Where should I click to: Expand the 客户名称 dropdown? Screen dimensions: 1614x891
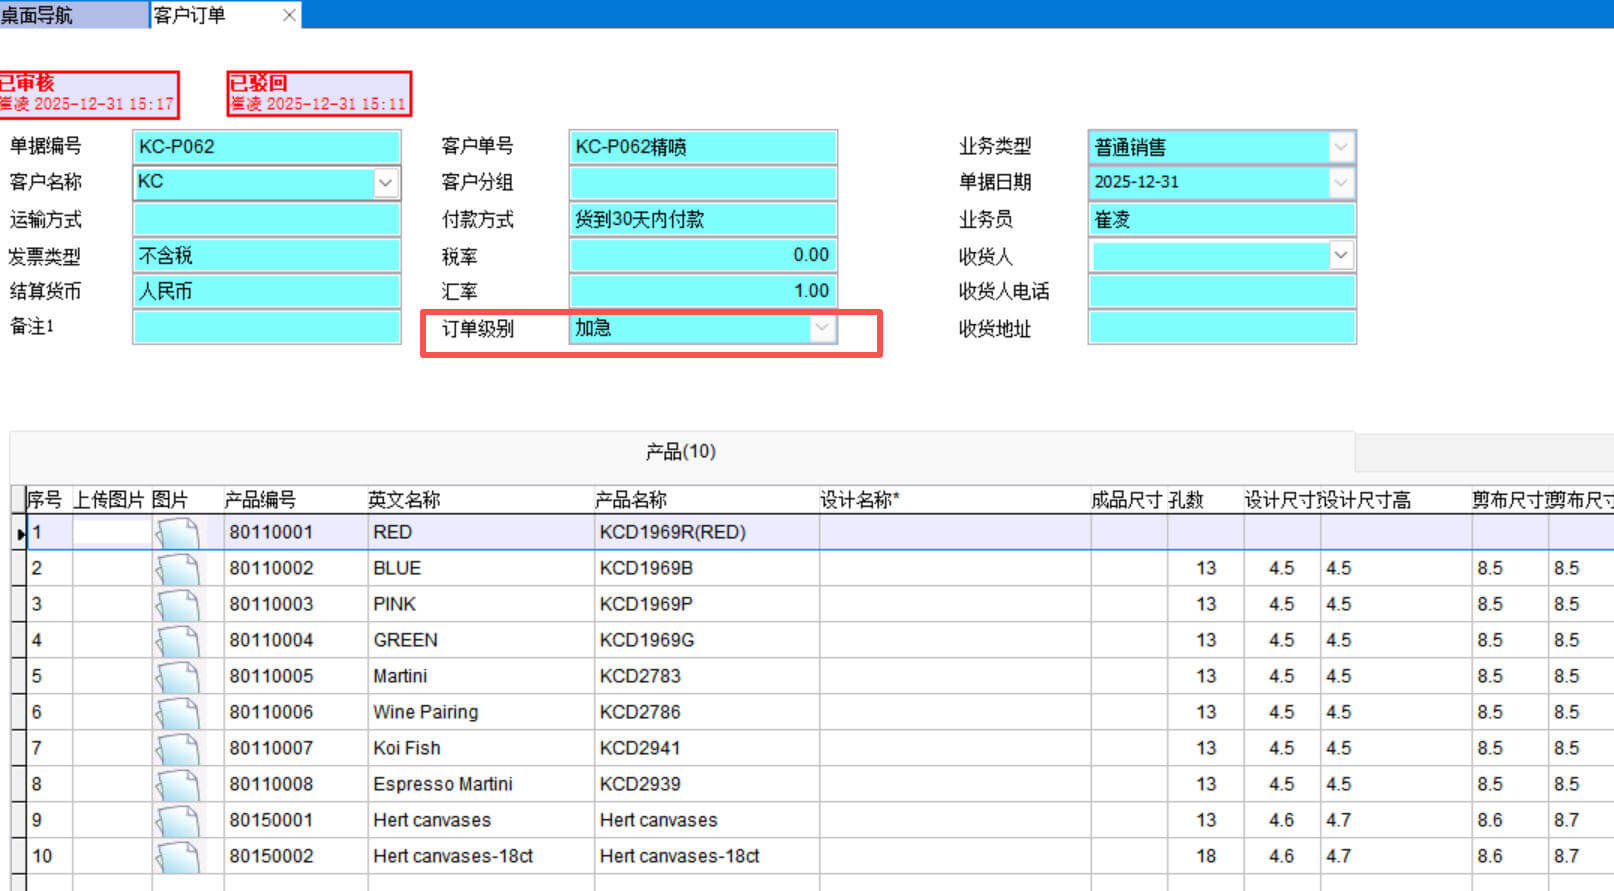click(x=385, y=182)
